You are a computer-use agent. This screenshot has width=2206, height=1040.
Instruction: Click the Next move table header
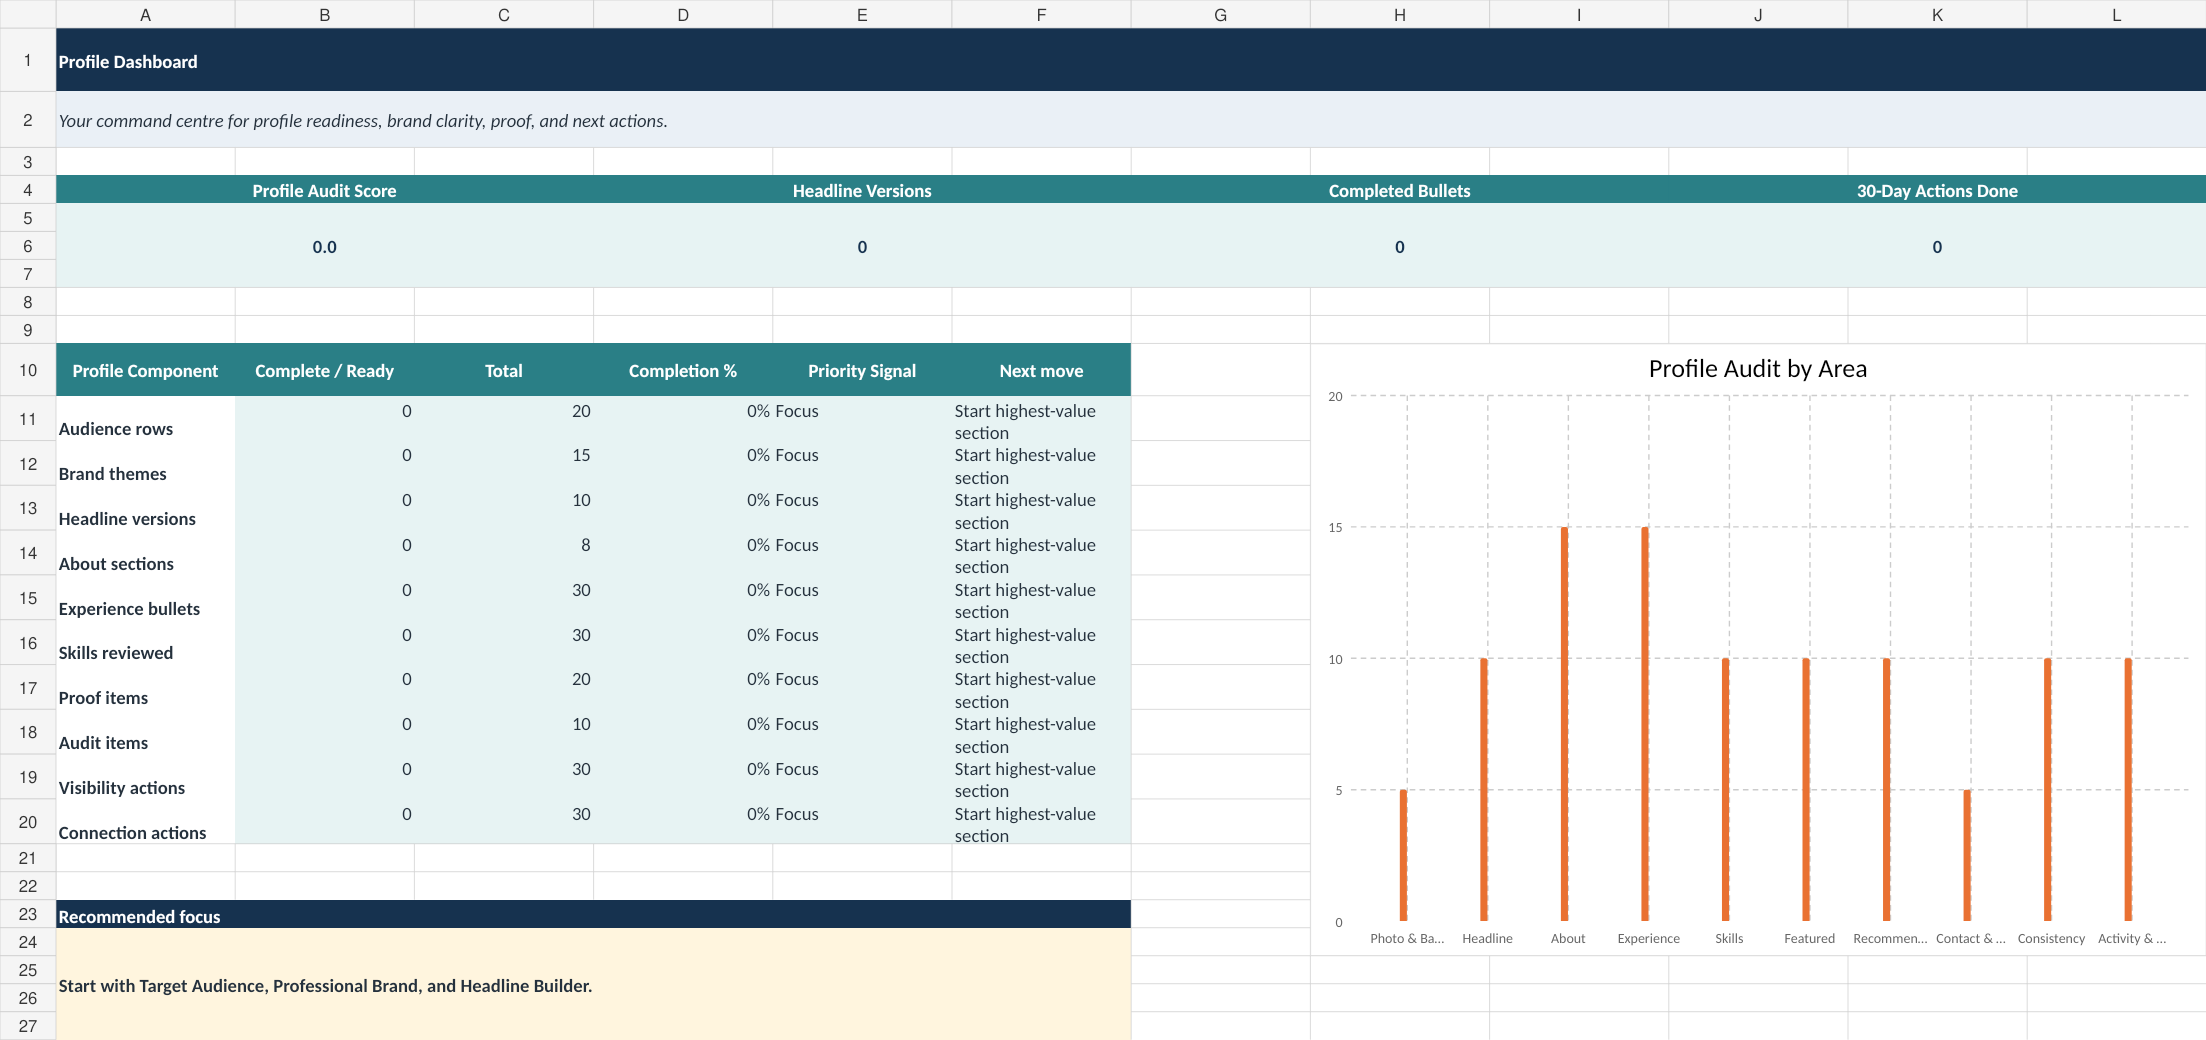pyautogui.click(x=1041, y=370)
